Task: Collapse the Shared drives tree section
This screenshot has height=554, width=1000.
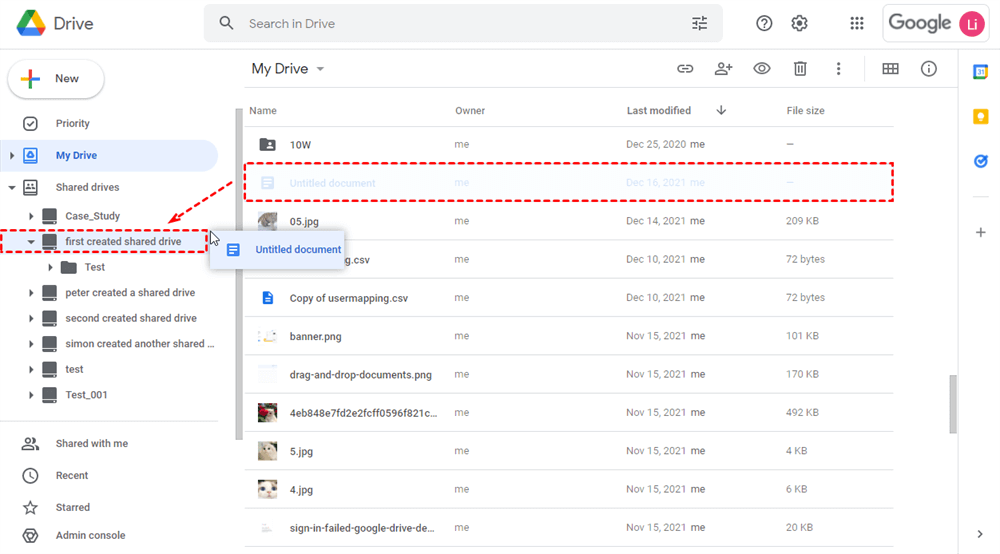Action: pos(12,187)
